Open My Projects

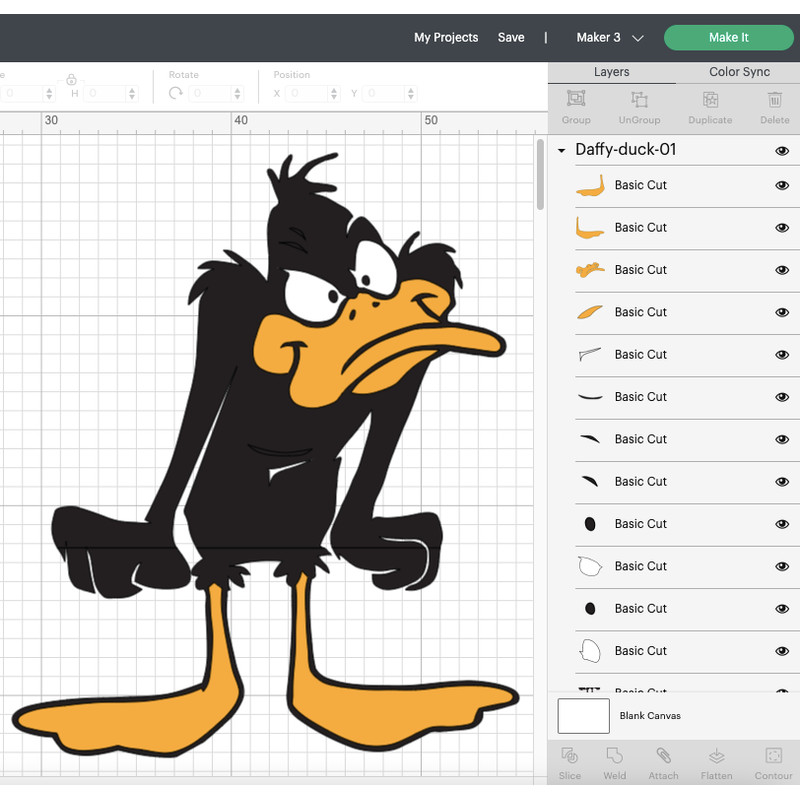point(446,37)
